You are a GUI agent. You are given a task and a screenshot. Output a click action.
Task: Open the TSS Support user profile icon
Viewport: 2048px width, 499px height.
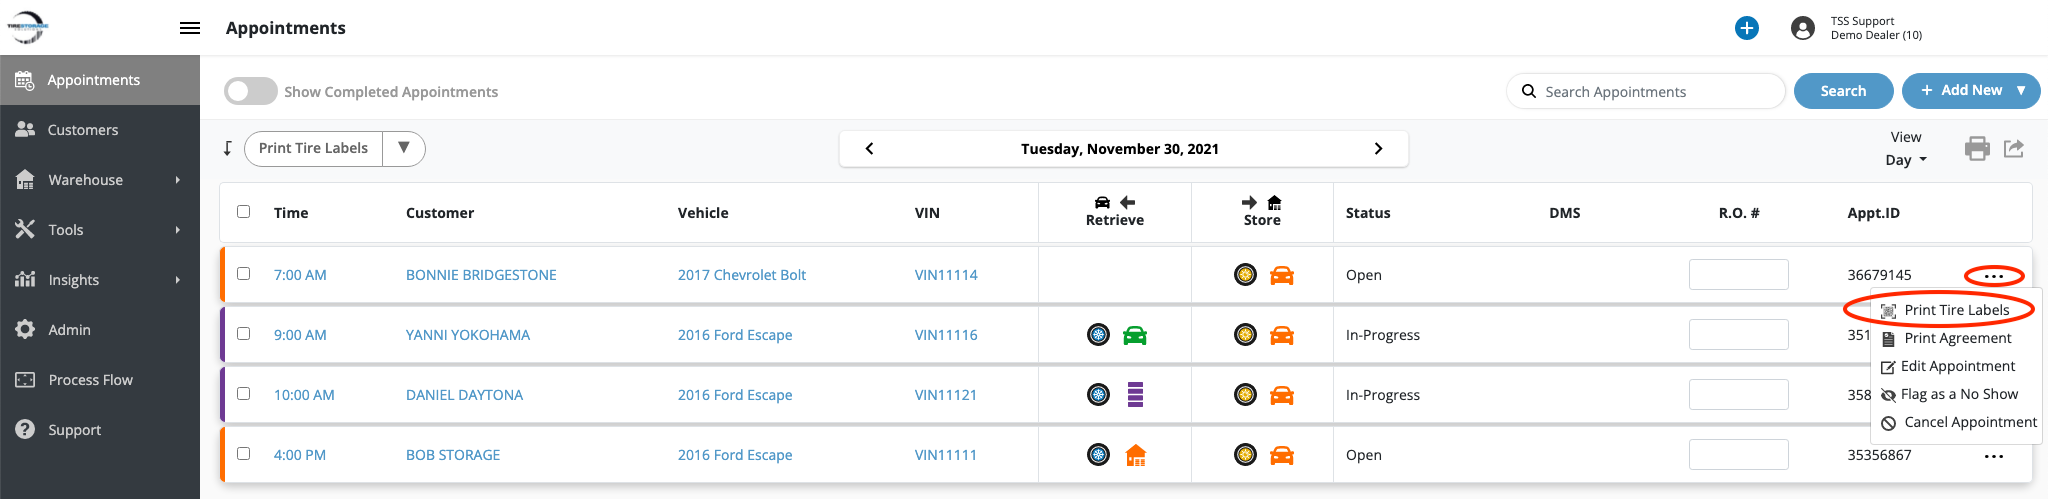1803,28
